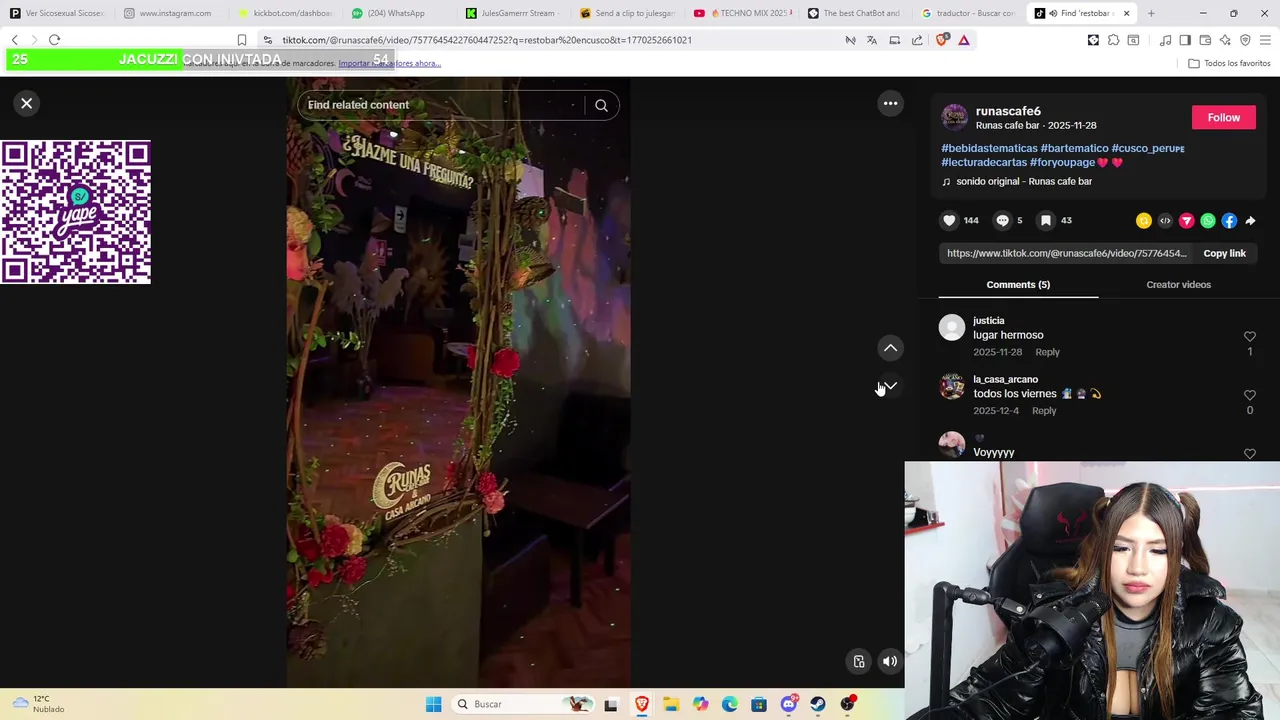1280x720 pixels.
Task: Go to the previous video with up arrow
Action: click(x=890, y=348)
